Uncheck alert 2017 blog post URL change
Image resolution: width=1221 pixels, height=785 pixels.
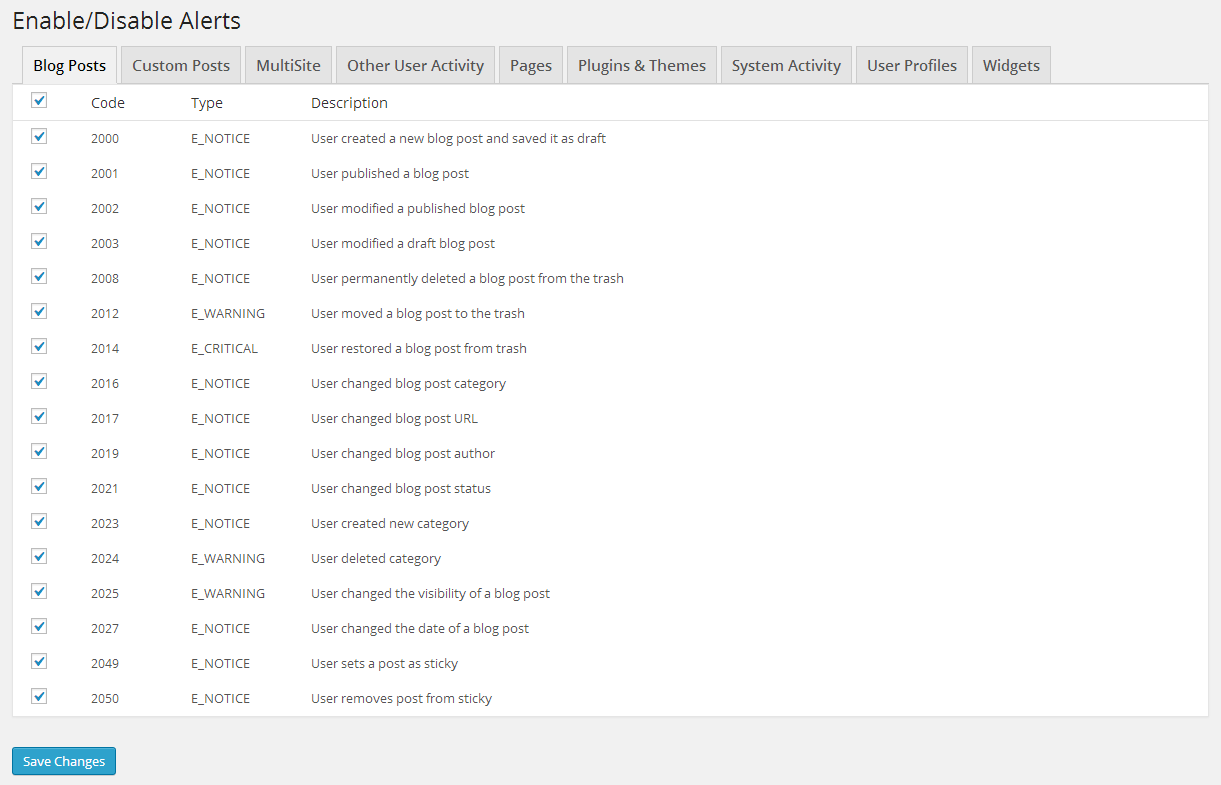point(39,416)
